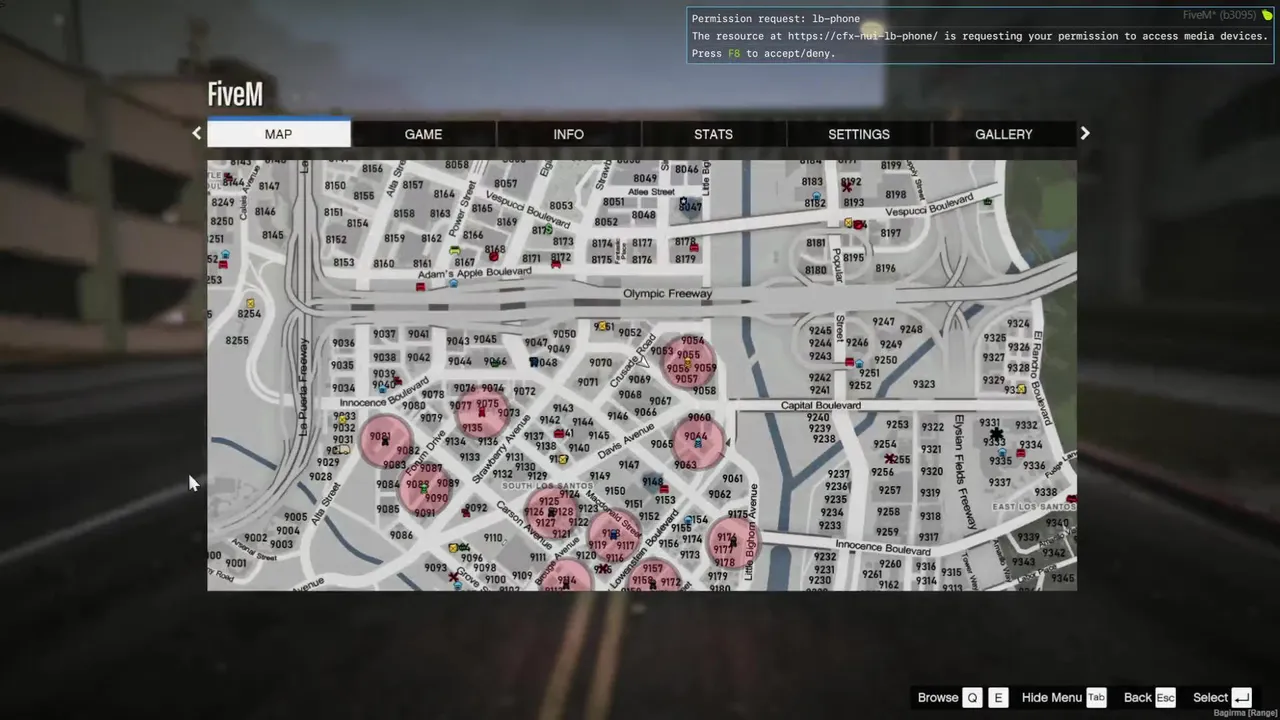Select the pink zone circle around postal 9044
Image resolution: width=1280 pixels, height=720 pixels.
[x=698, y=441]
